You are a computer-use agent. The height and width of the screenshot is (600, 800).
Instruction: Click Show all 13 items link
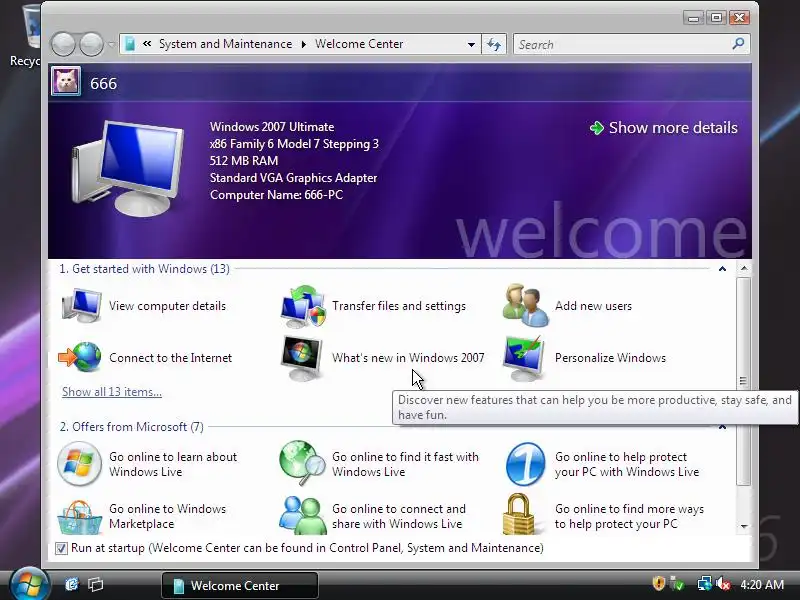(112, 392)
